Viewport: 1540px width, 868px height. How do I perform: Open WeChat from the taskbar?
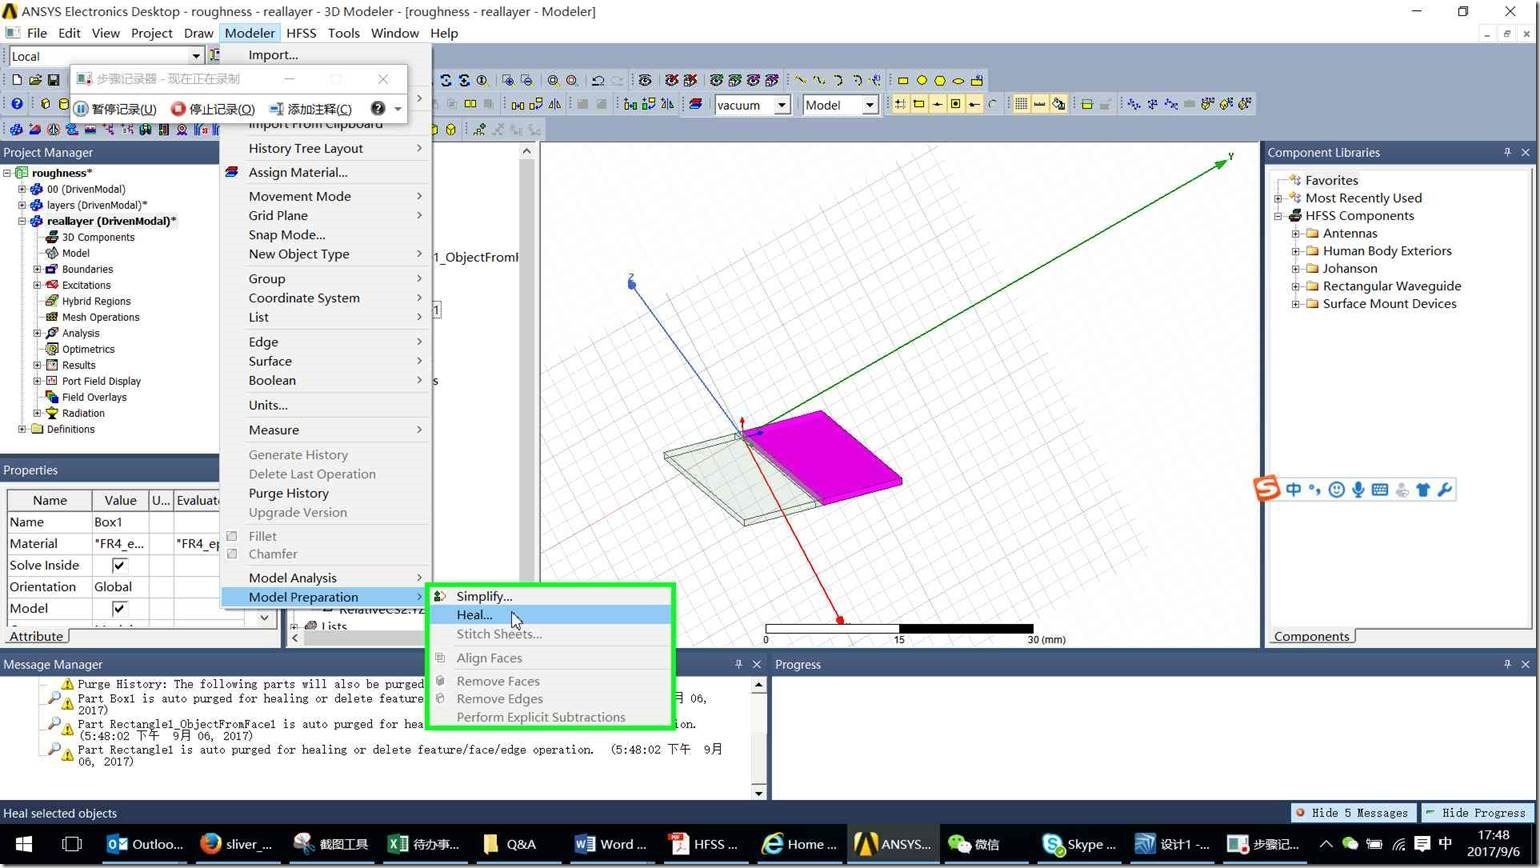(975, 844)
